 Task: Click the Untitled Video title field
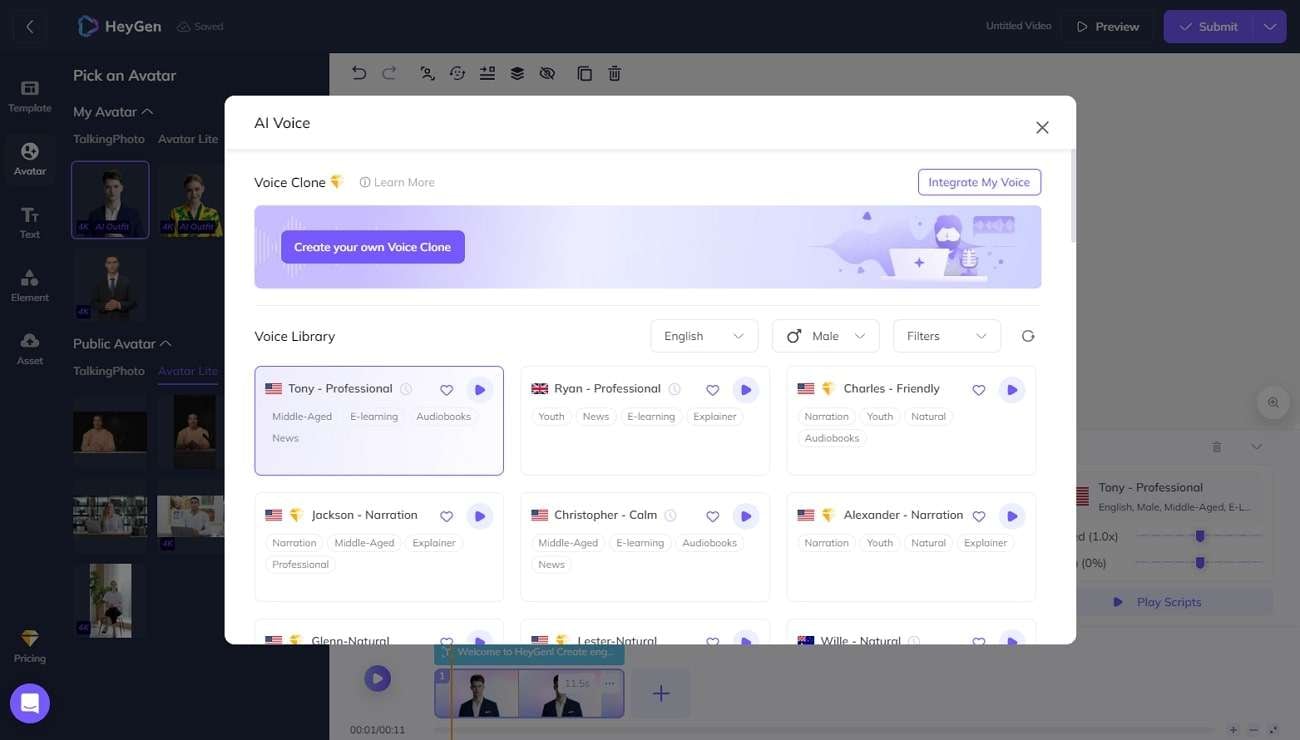tap(1018, 26)
